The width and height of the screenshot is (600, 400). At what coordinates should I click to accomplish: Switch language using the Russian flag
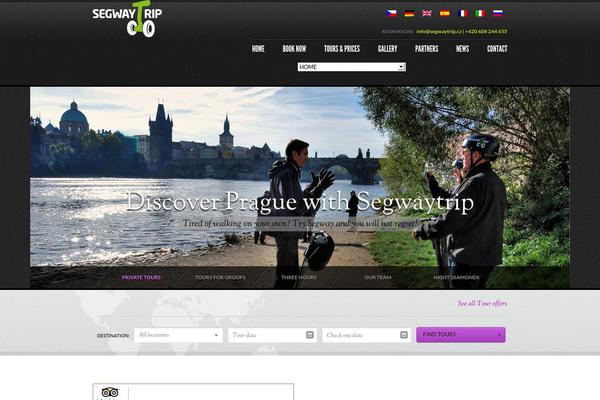click(x=498, y=13)
